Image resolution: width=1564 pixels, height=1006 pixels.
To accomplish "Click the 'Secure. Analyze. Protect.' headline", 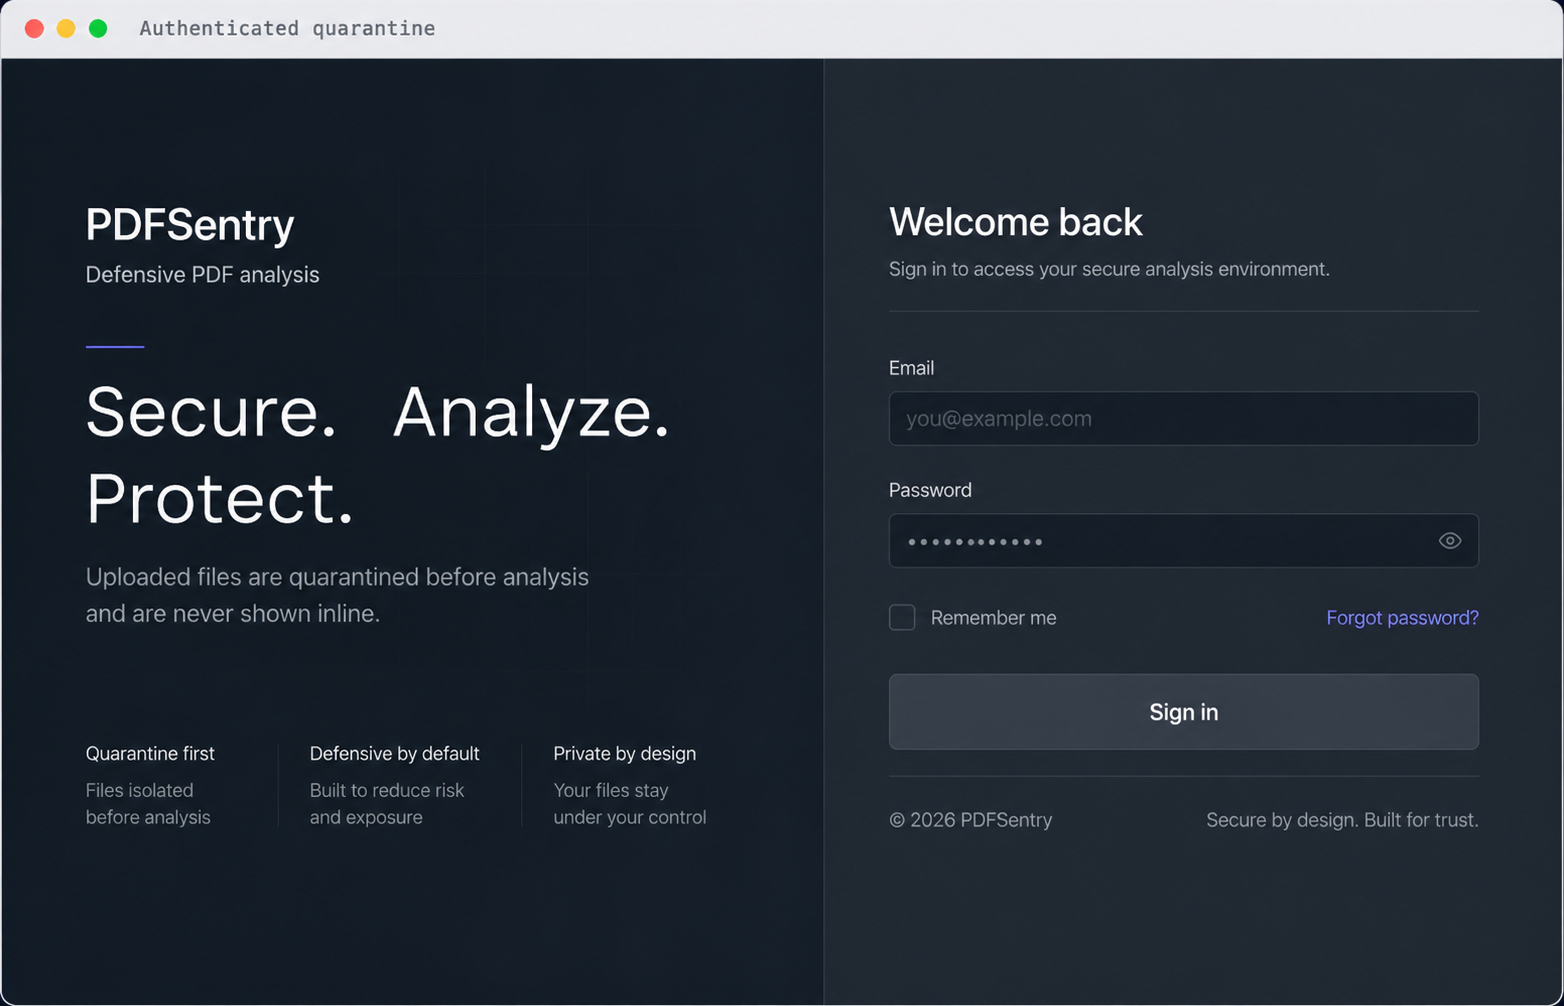I will click(x=378, y=455).
